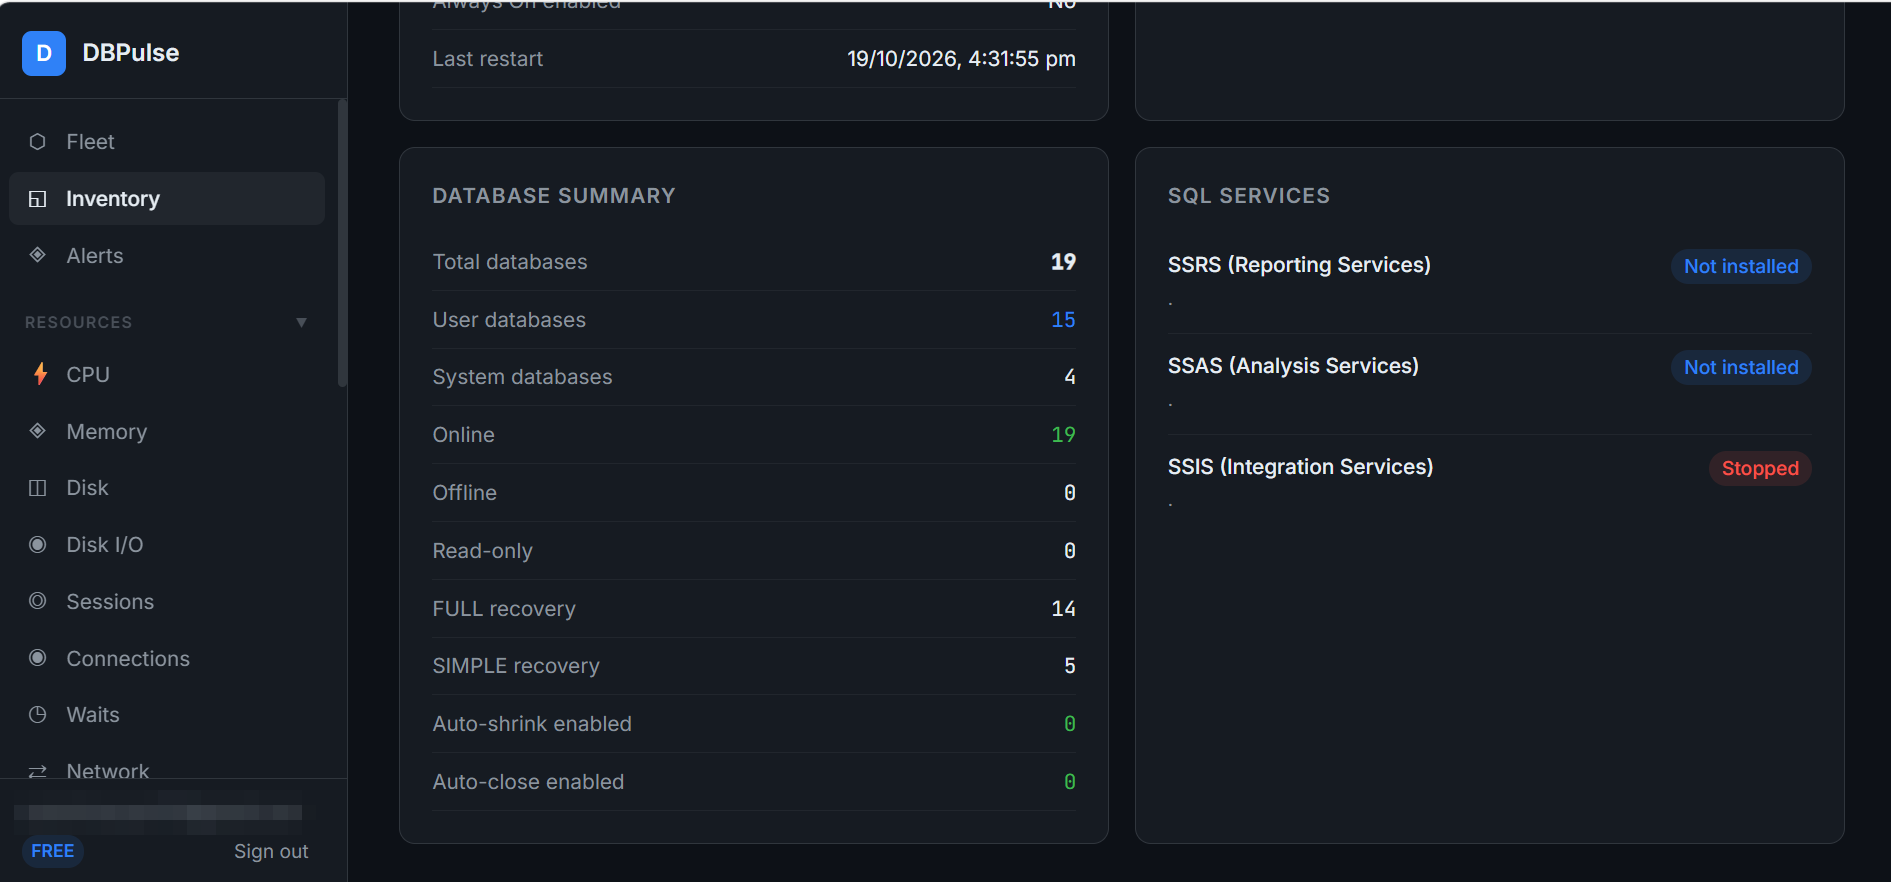Click the SSIS (Integration Services) label
The width and height of the screenshot is (1891, 882).
(1300, 467)
